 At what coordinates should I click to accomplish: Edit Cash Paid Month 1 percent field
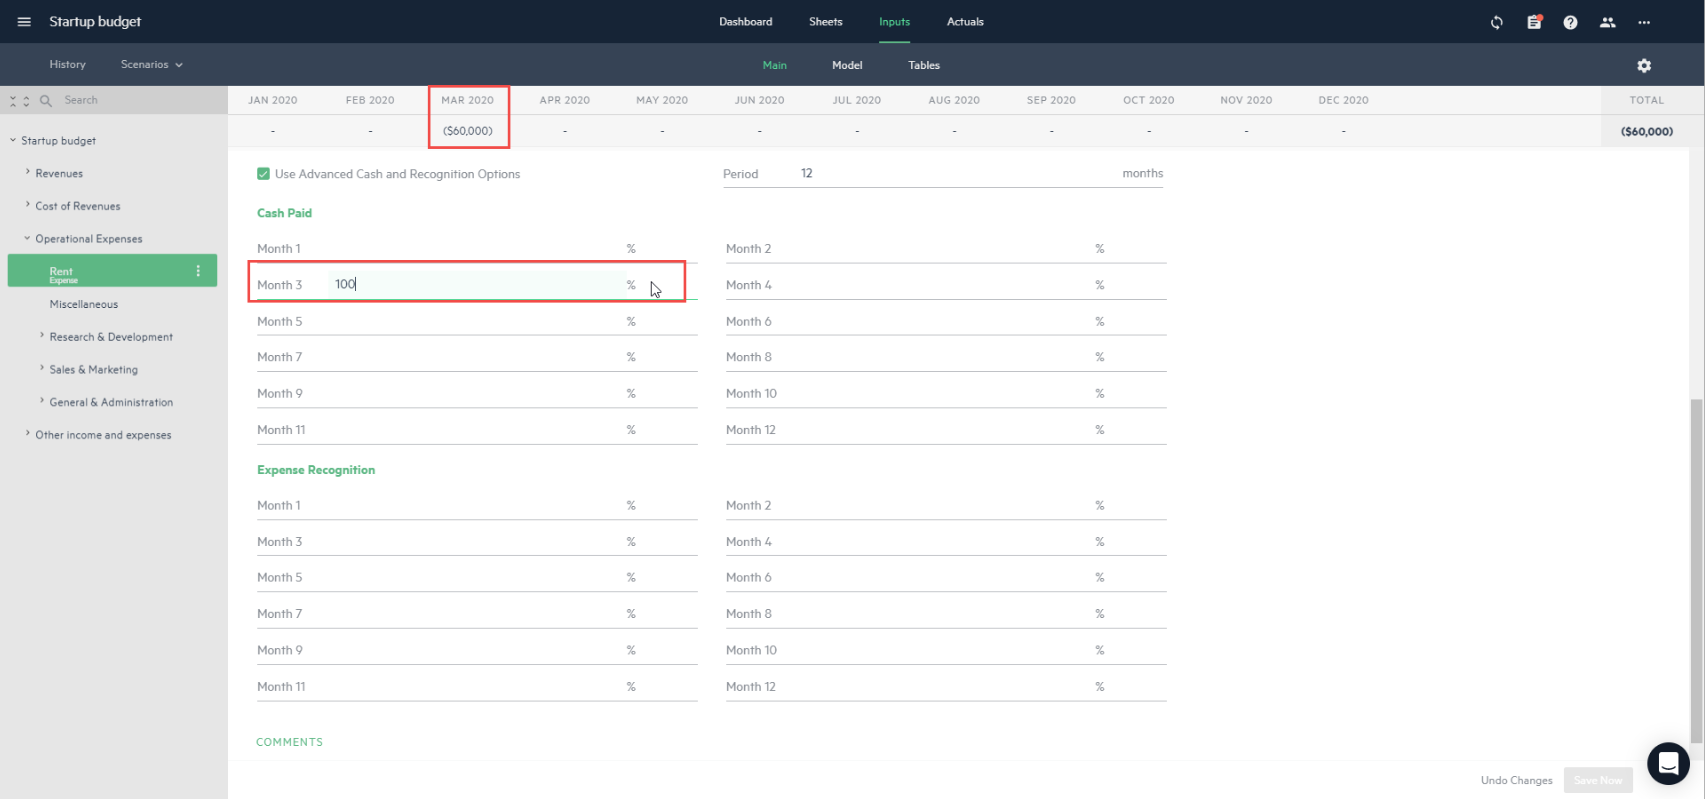477,249
